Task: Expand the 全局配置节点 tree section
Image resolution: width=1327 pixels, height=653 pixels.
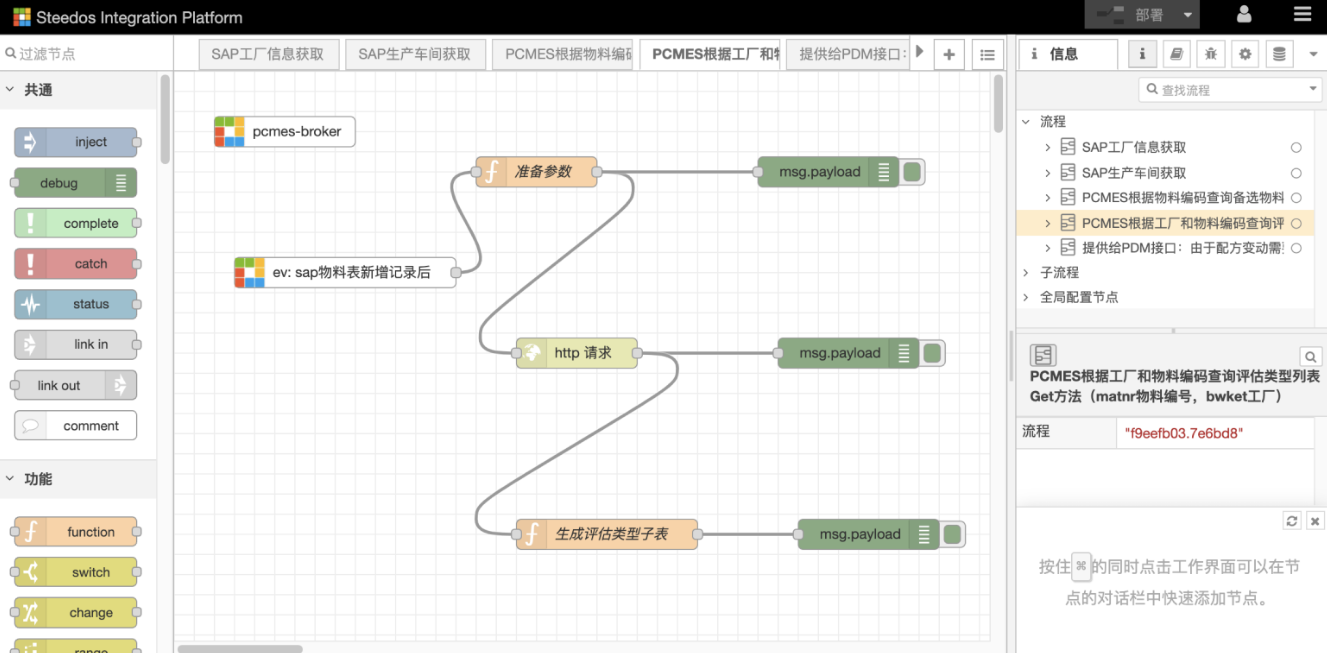Action: click(1026, 297)
